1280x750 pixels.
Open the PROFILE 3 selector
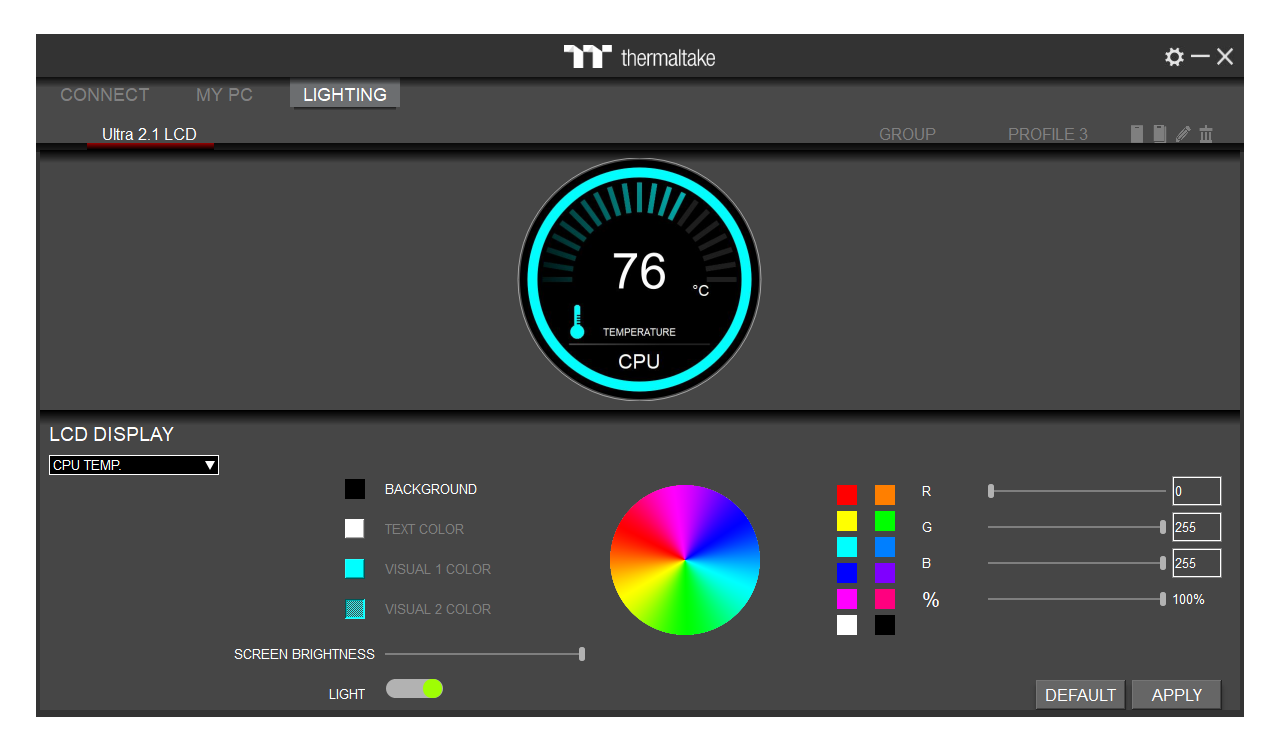pos(1047,134)
